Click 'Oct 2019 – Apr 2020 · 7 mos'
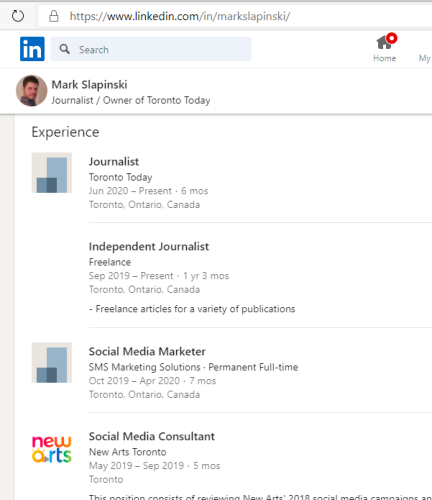The image size is (432, 500). [x=152, y=381]
